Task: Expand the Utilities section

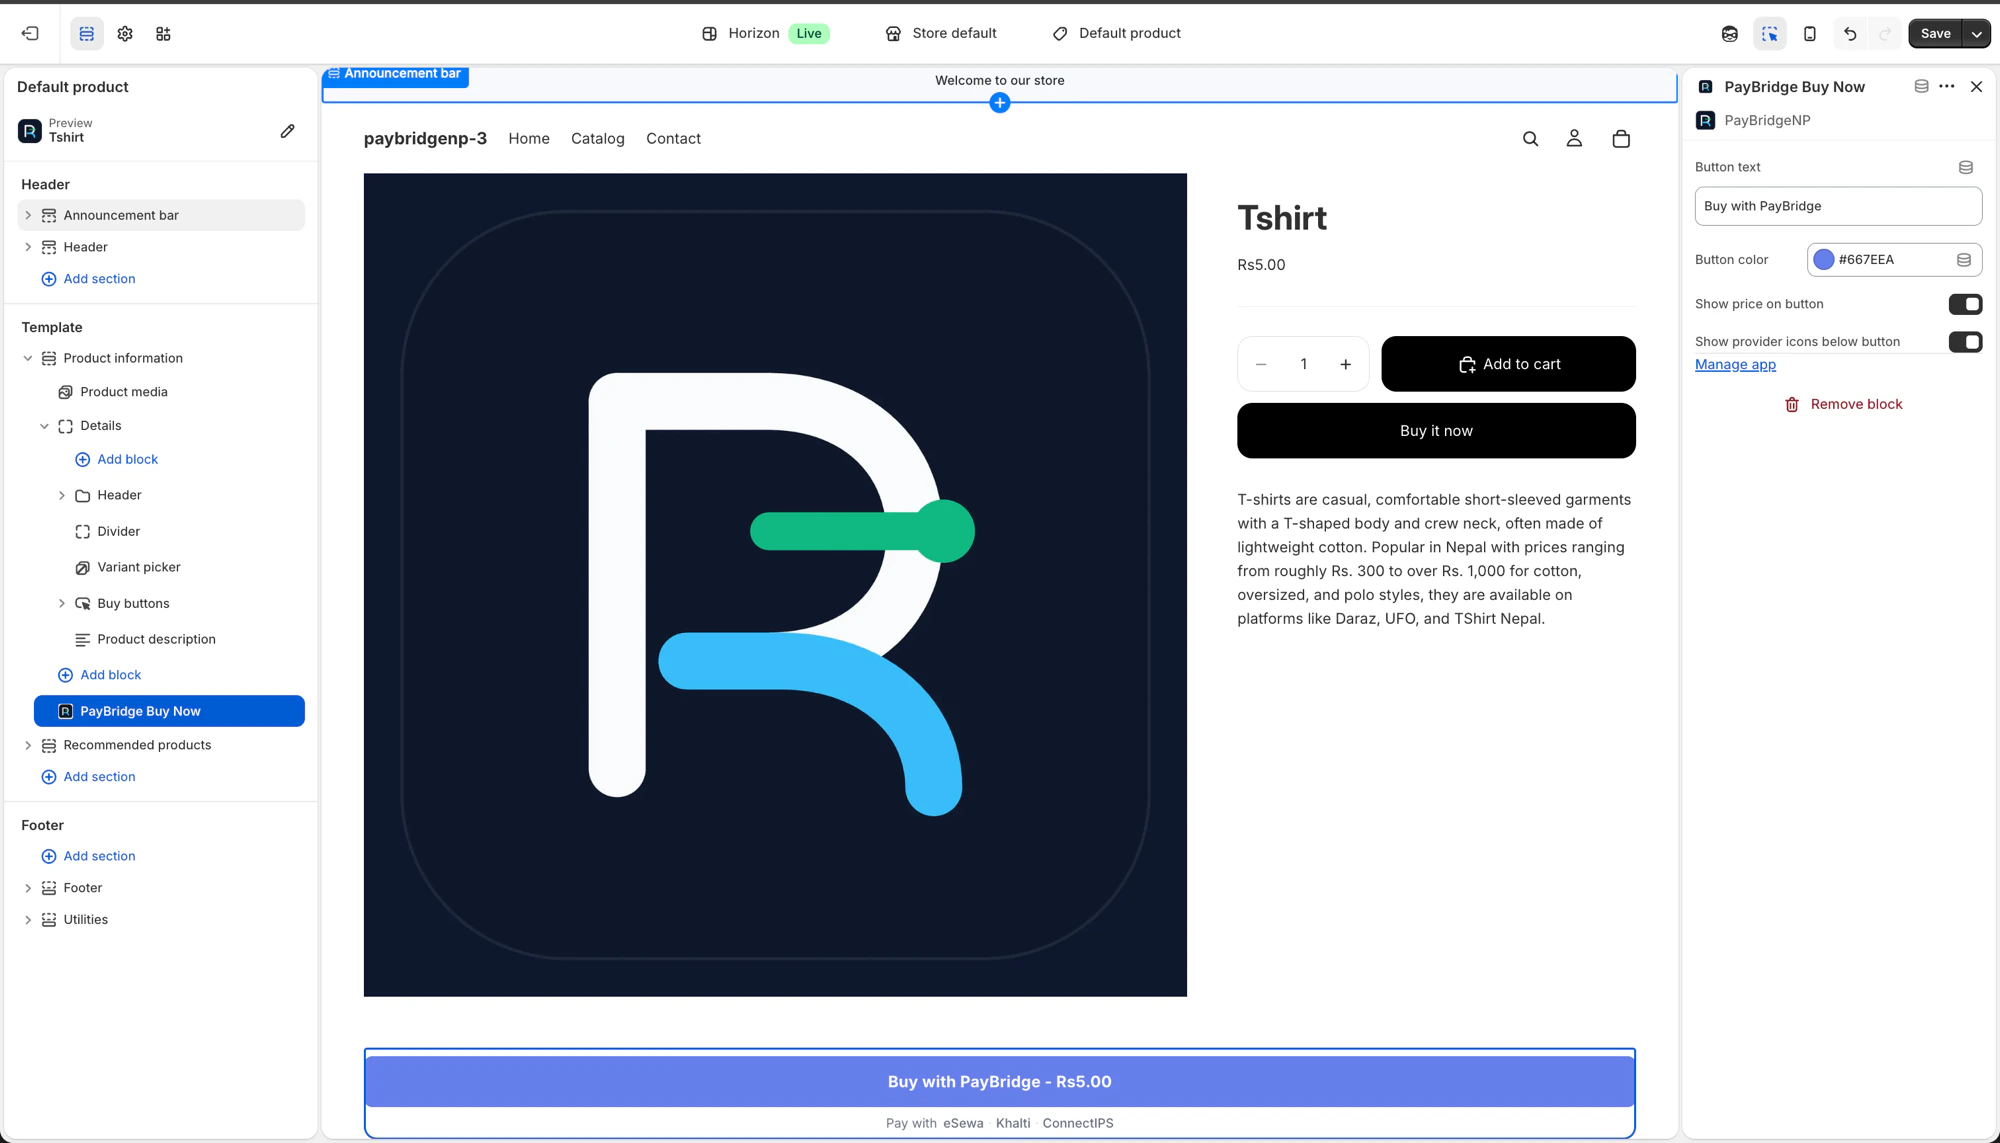Action: 28,920
